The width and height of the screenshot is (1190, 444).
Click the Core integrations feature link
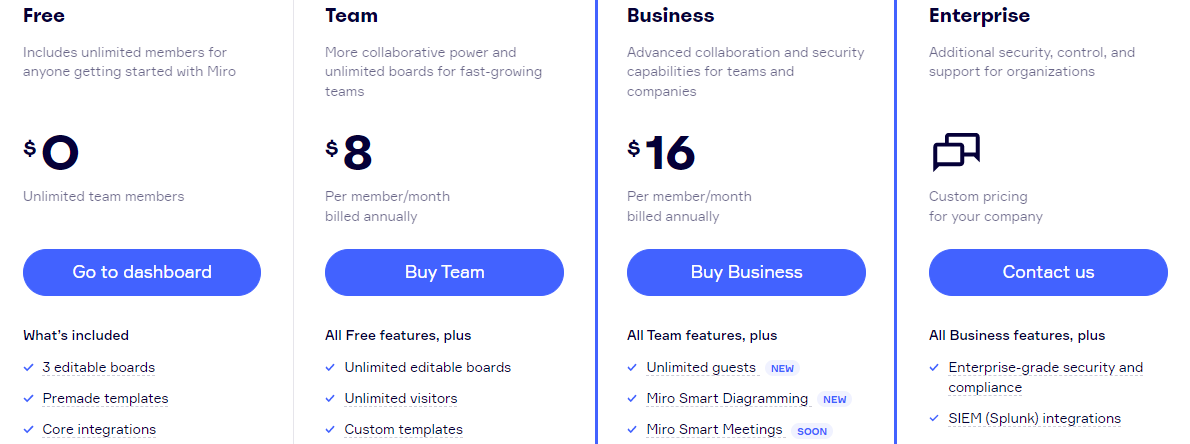(x=99, y=430)
